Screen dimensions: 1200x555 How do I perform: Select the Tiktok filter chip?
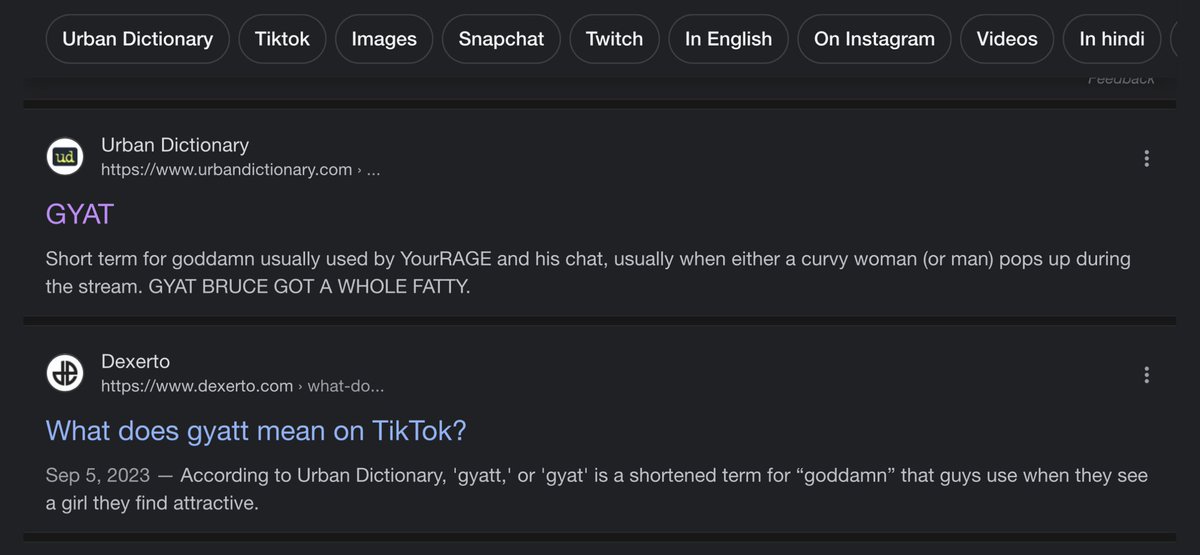(x=282, y=39)
